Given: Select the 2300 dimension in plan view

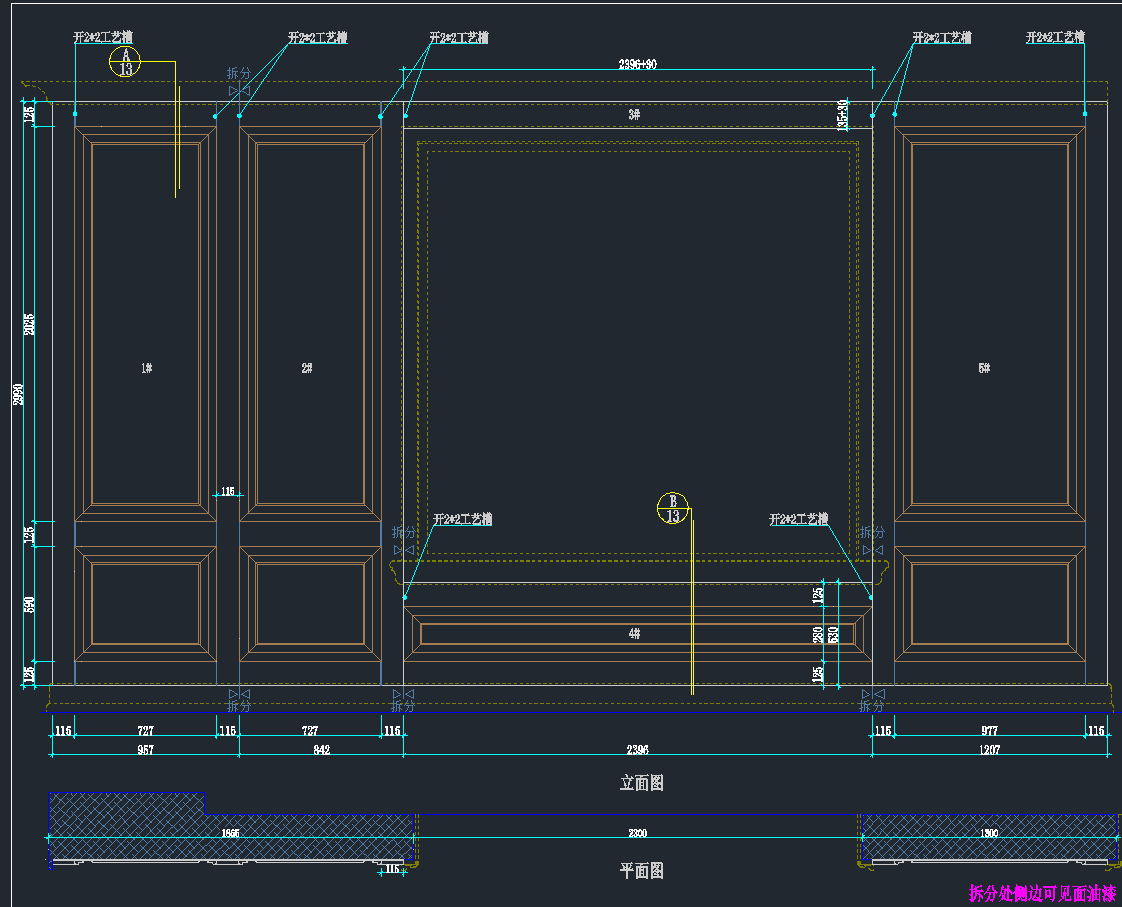Looking at the screenshot, I should pos(637,833).
